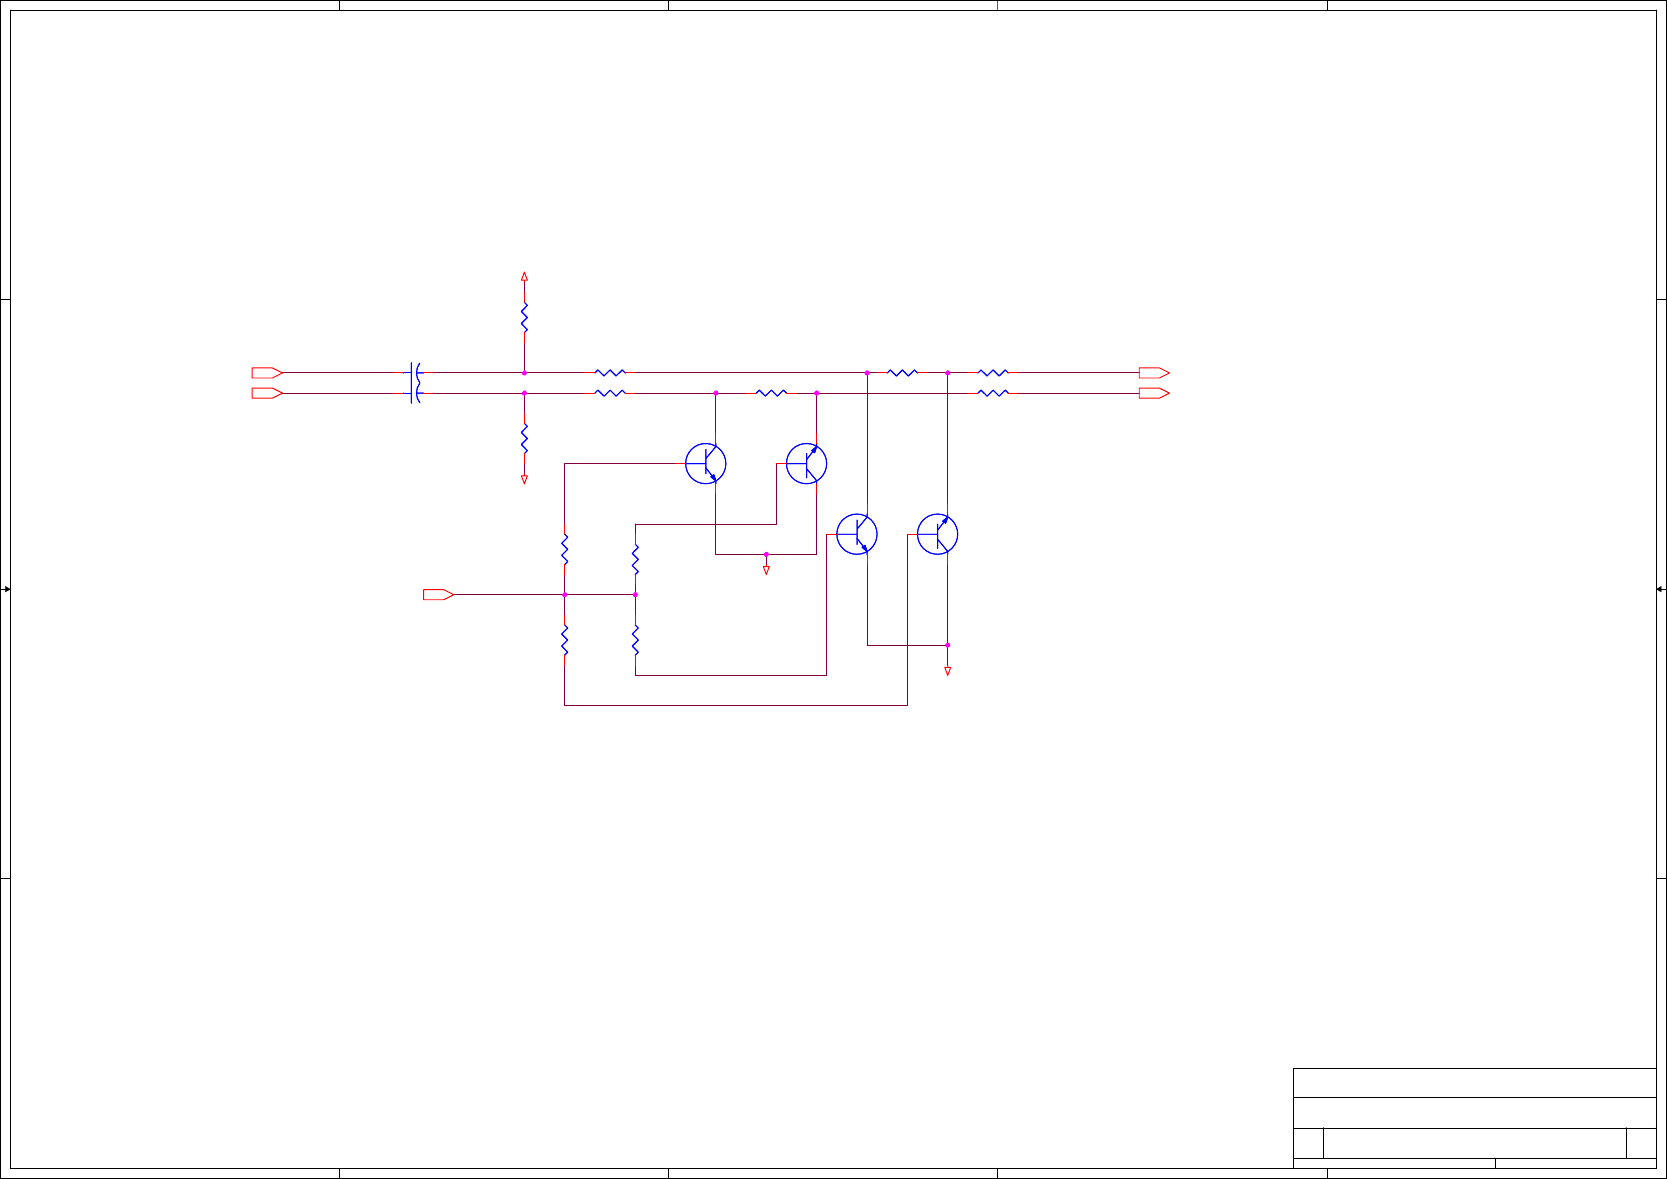Select the left transistor of the lower pair
The width and height of the screenshot is (1667, 1179).
pos(857,534)
